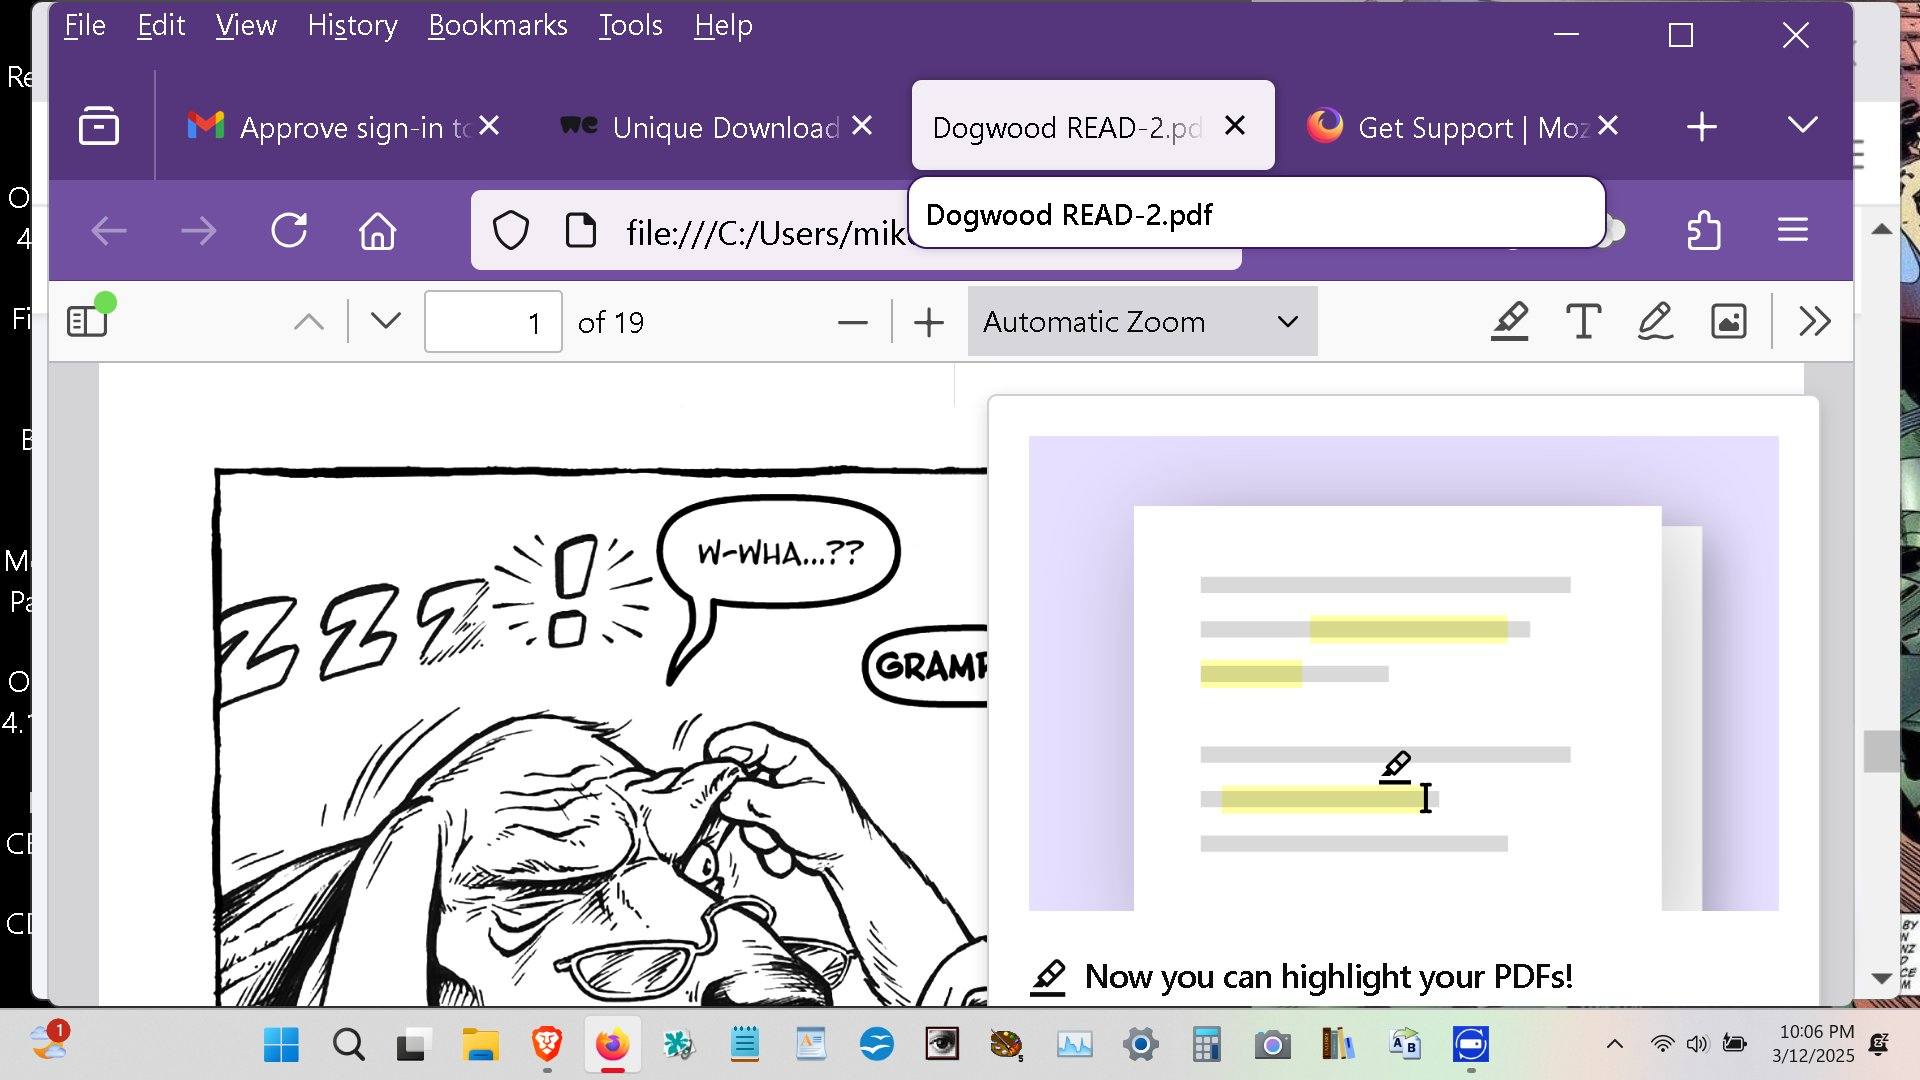Close the Unique Download tab

click(x=862, y=126)
